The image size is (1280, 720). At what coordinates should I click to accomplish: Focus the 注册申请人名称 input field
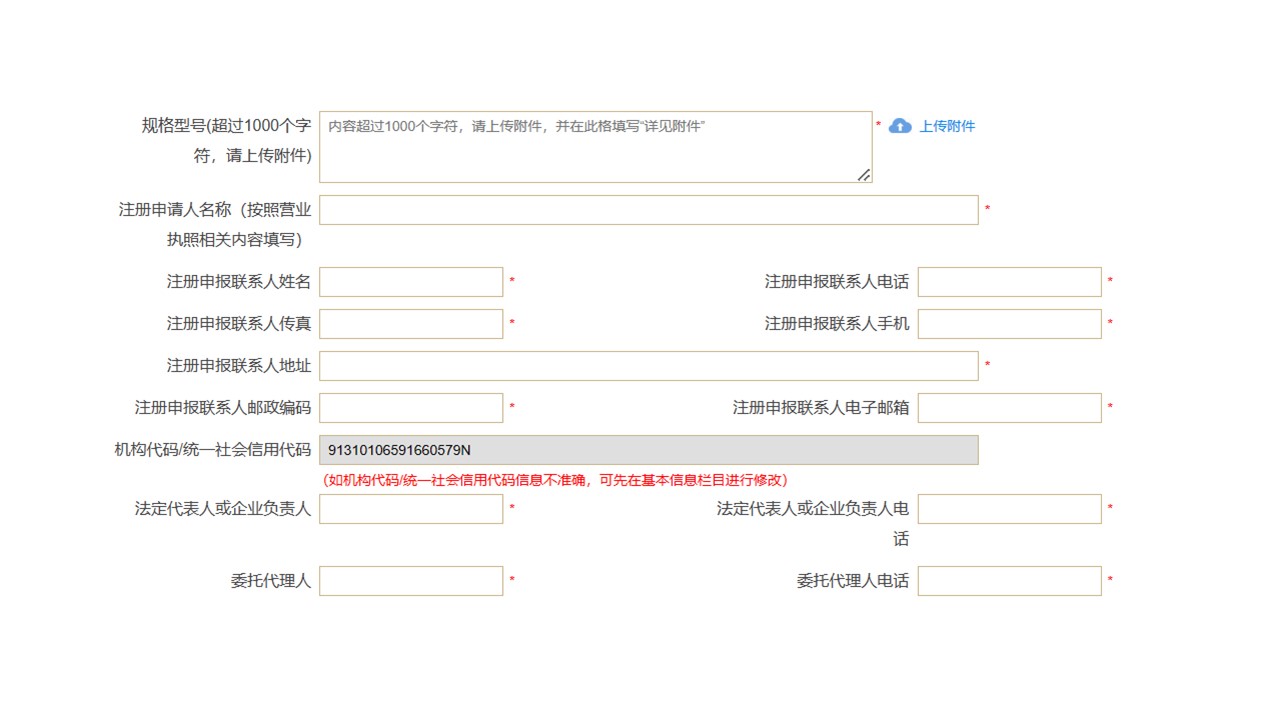click(x=648, y=210)
